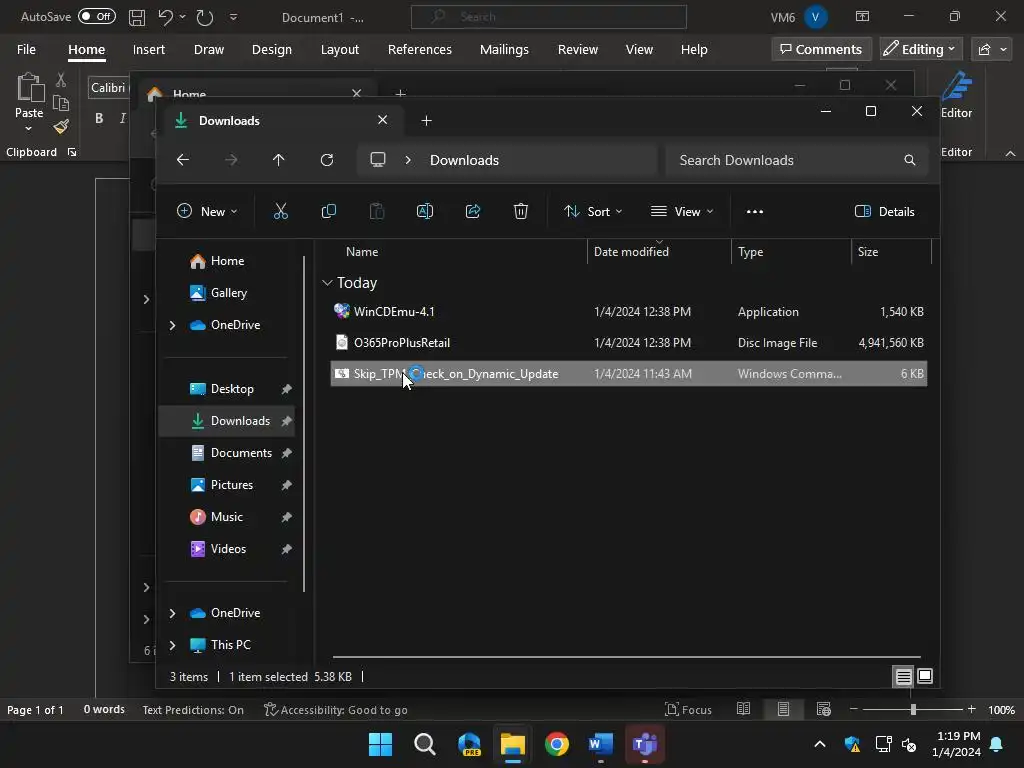Open the Insert ribbon tab
Screen dimensions: 1024x768
[x=148, y=50]
